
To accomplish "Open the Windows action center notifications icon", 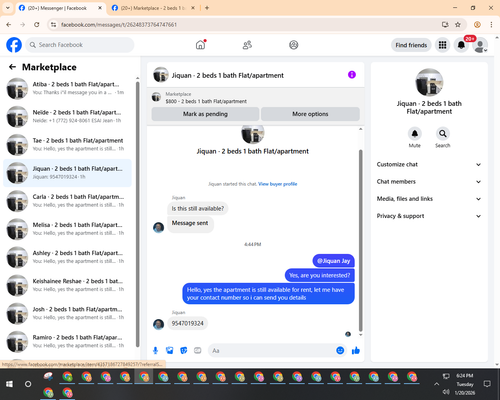I will pyautogui.click(x=487, y=384).
